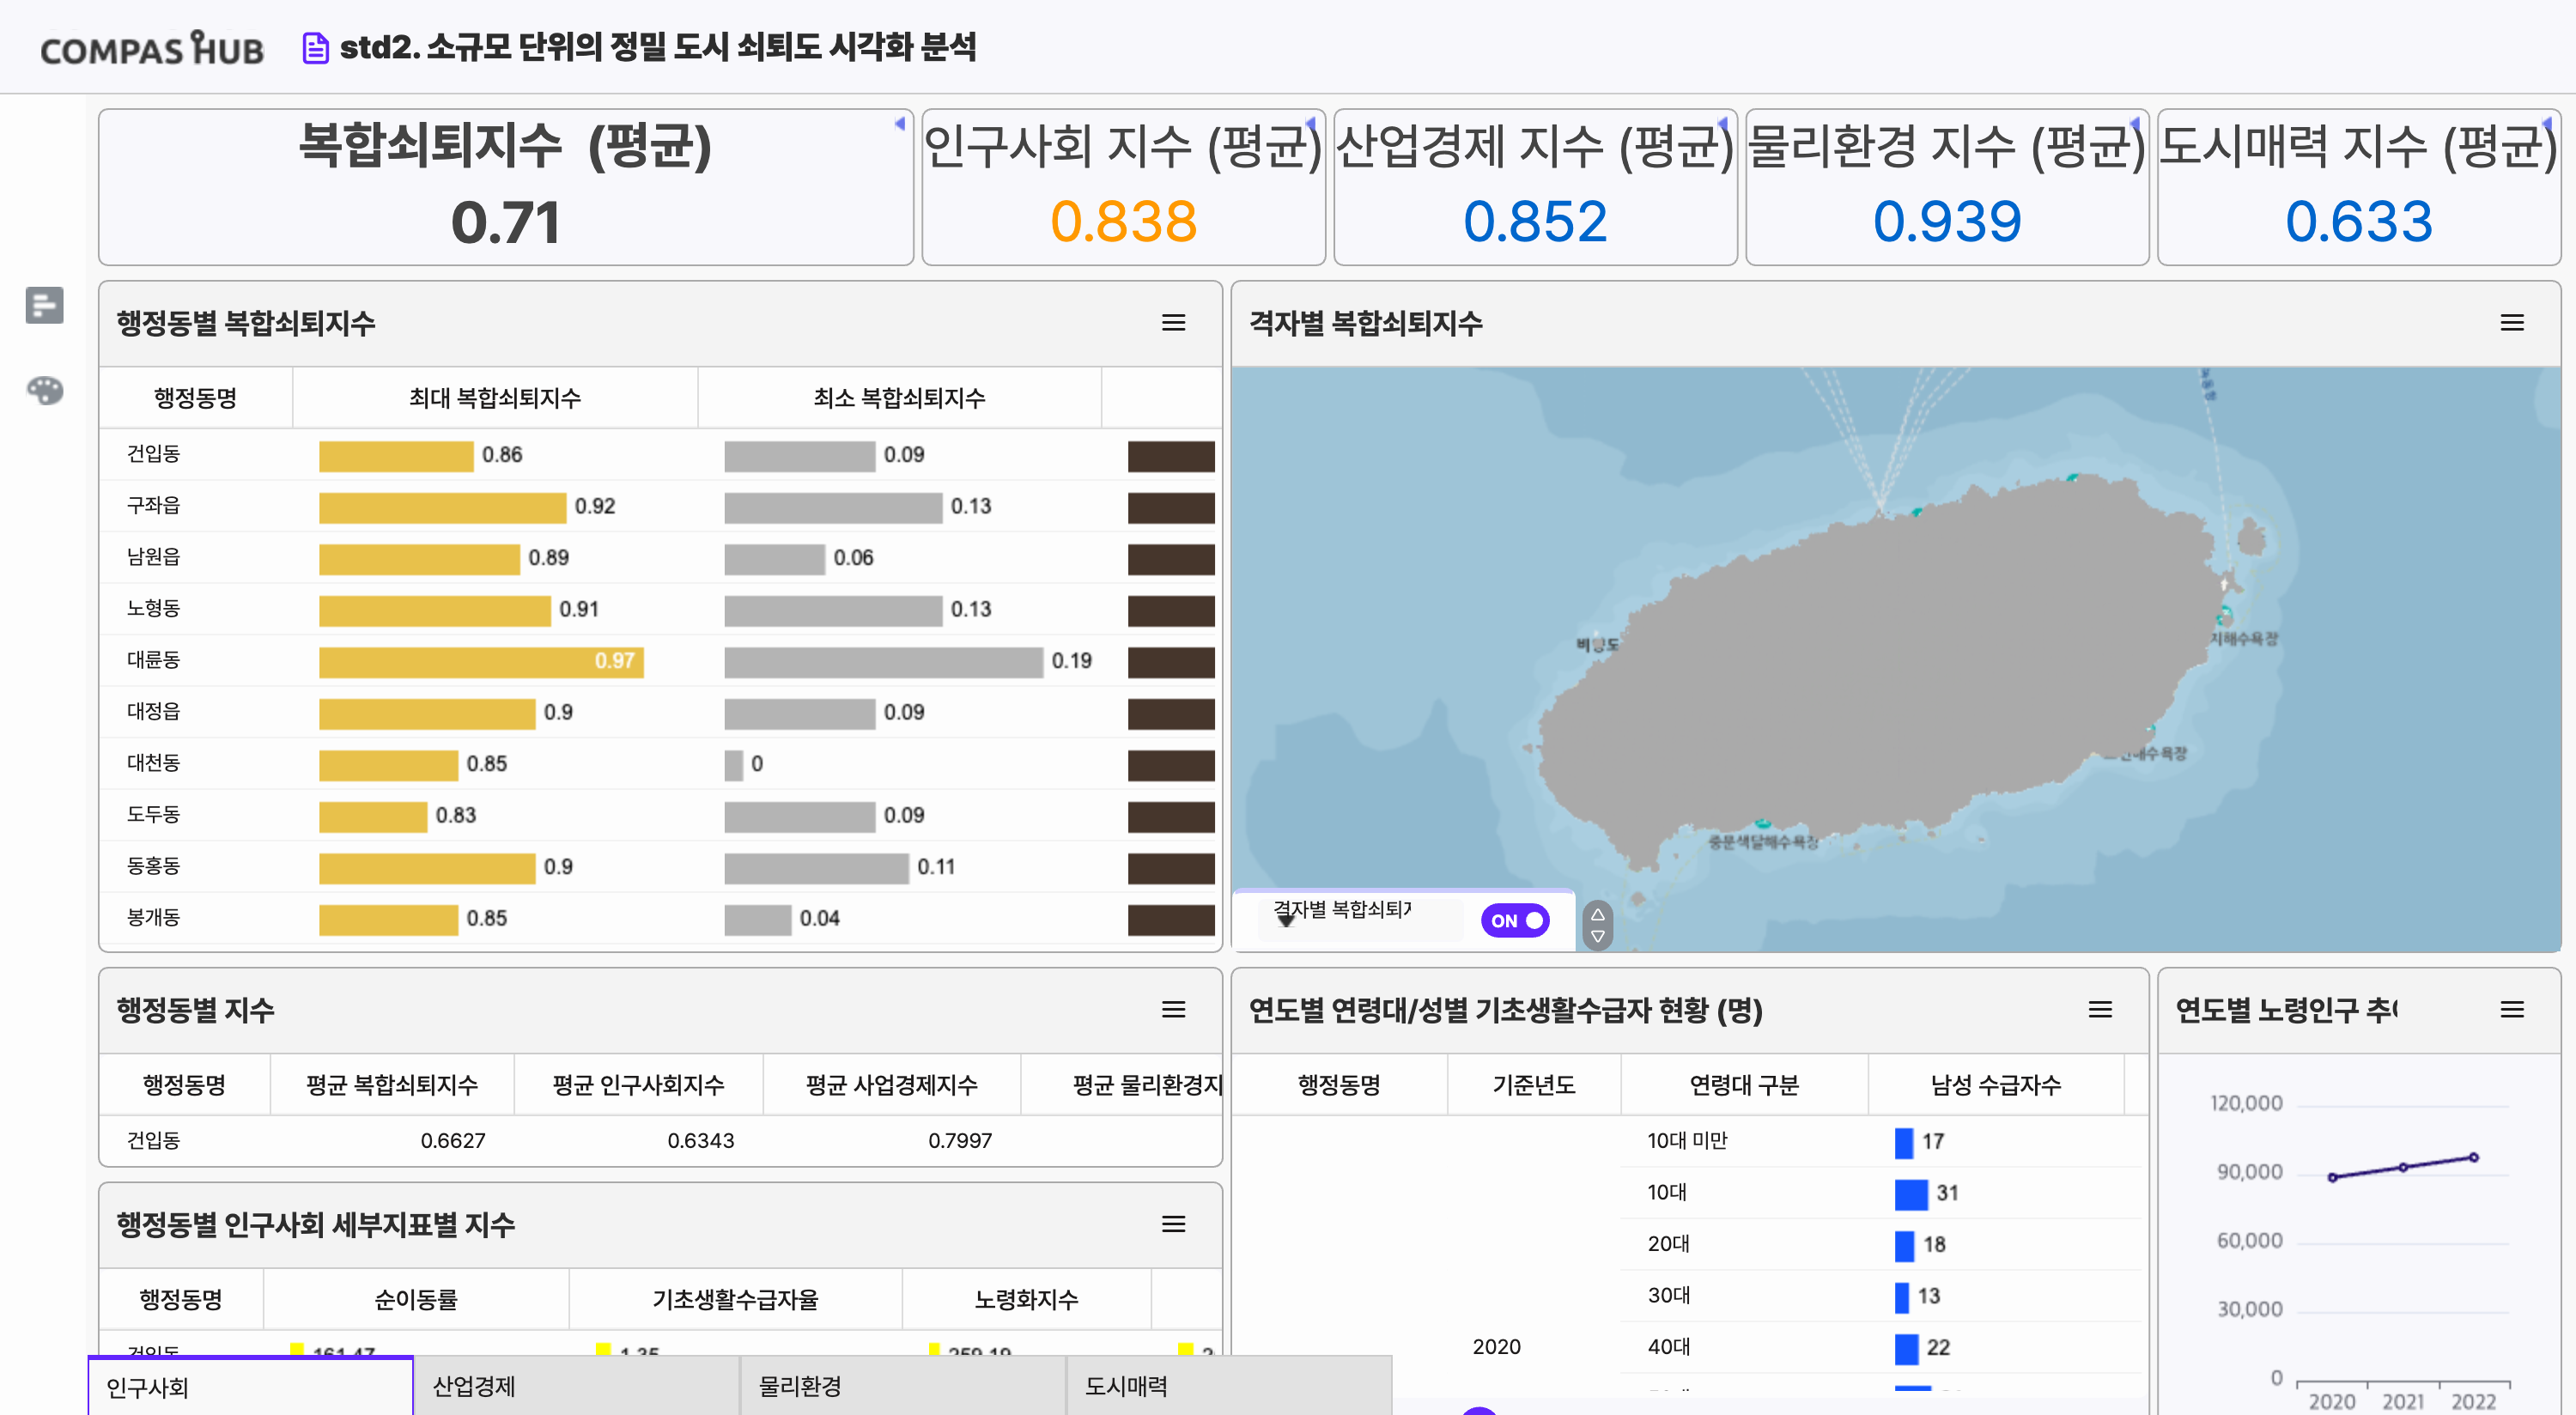Viewport: 2576px width, 1415px height.
Task: Click 연령대 구분 column header
Action: tap(1744, 1085)
